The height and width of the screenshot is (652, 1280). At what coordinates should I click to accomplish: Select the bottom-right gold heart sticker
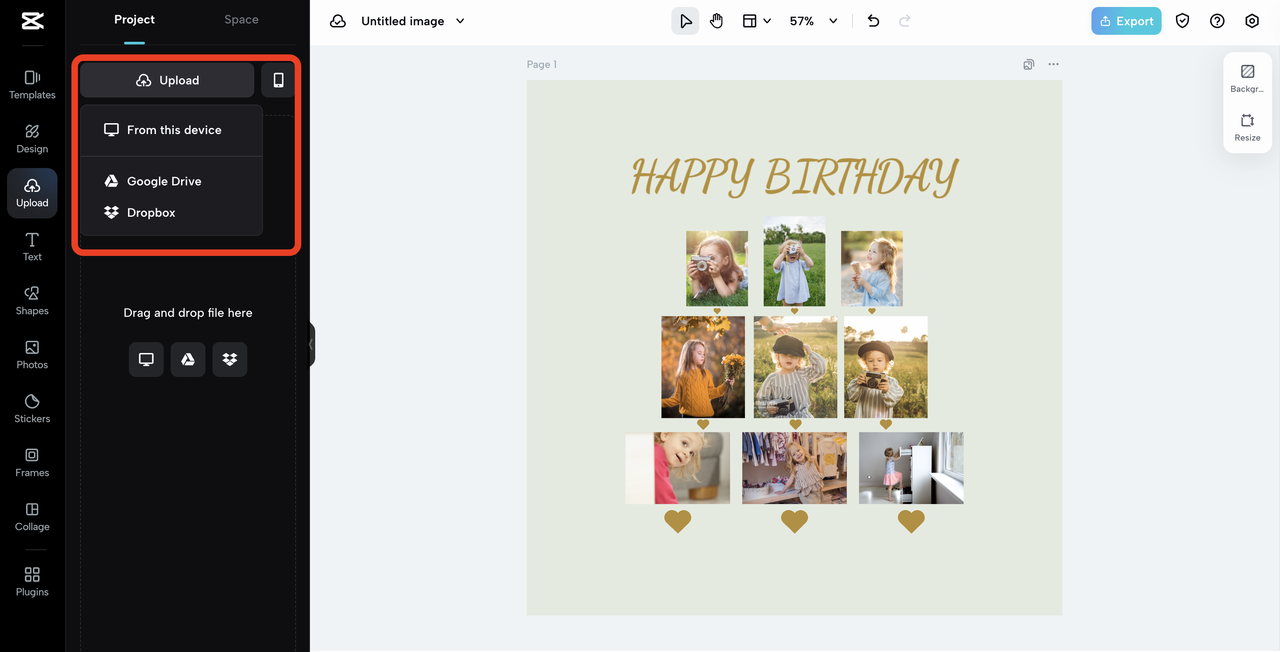coord(911,521)
